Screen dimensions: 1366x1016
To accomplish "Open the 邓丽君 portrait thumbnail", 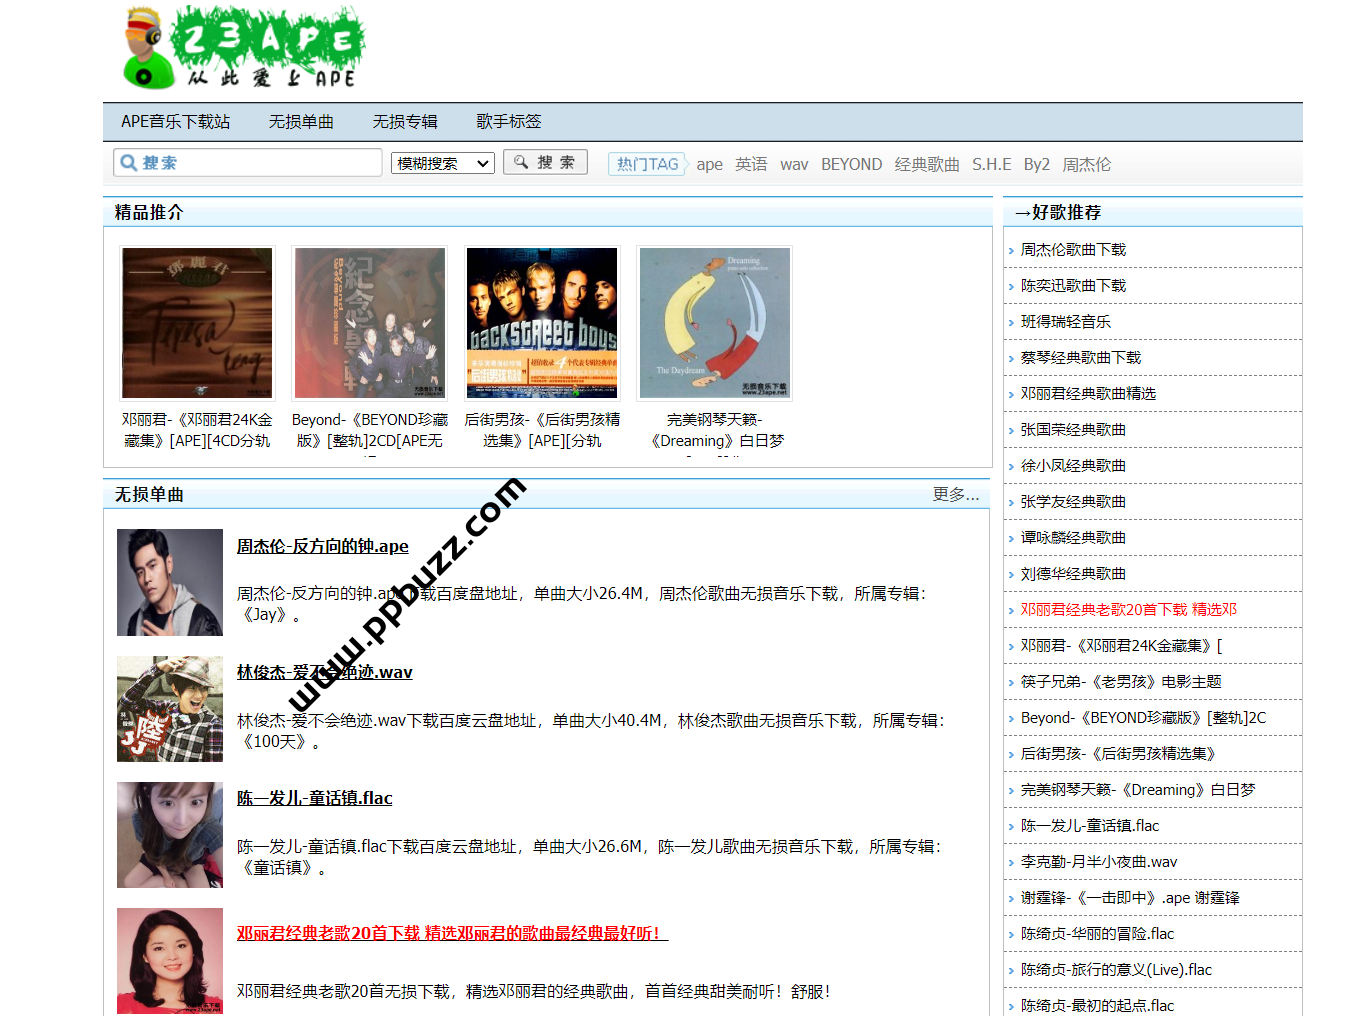I will click(x=170, y=961).
